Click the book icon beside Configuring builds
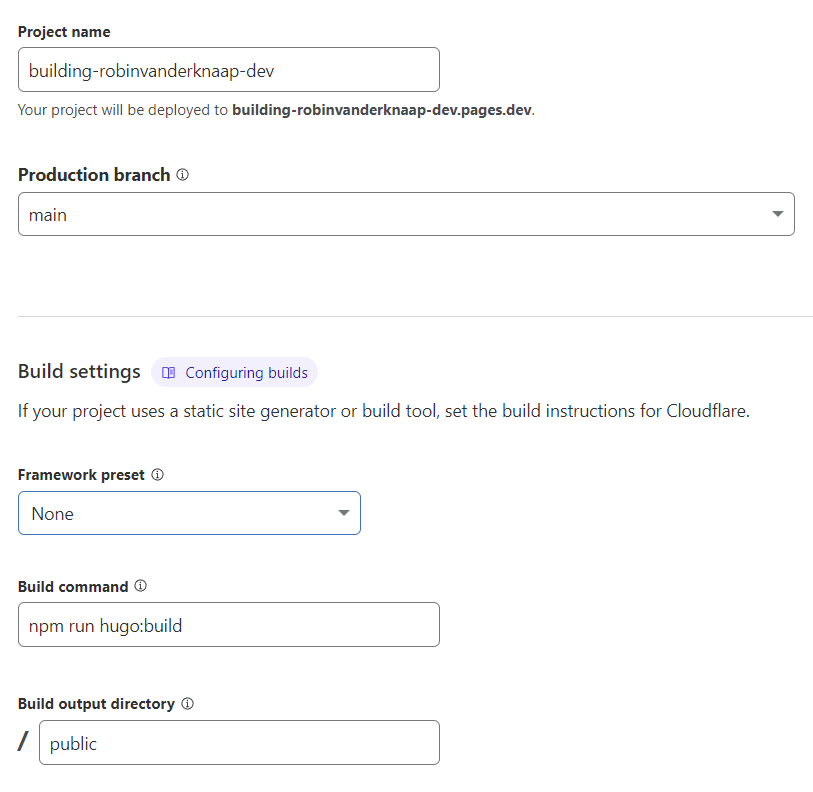This screenshot has width=813, height=792. pyautogui.click(x=169, y=373)
